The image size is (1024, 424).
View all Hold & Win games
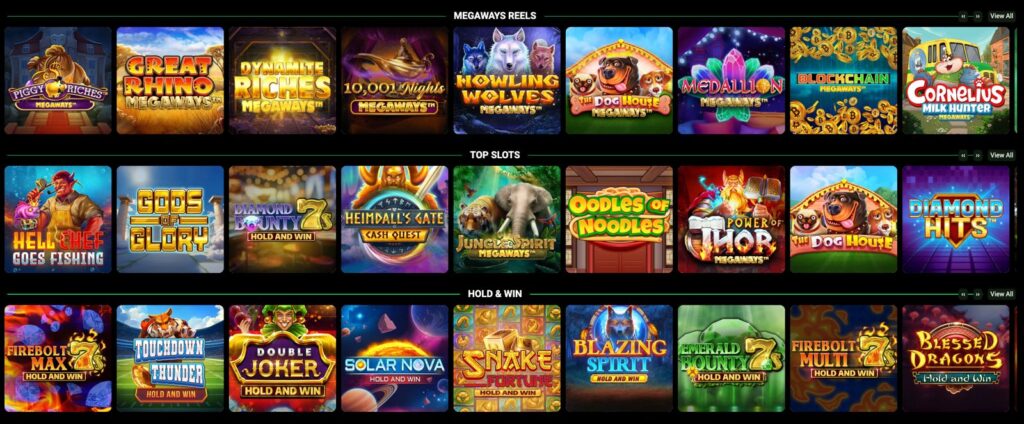pos(1001,294)
